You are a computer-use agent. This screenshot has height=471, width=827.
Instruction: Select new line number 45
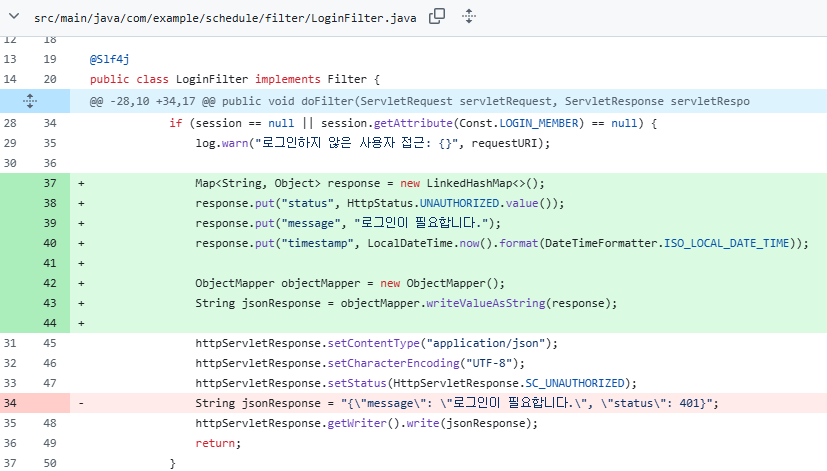coord(50,343)
